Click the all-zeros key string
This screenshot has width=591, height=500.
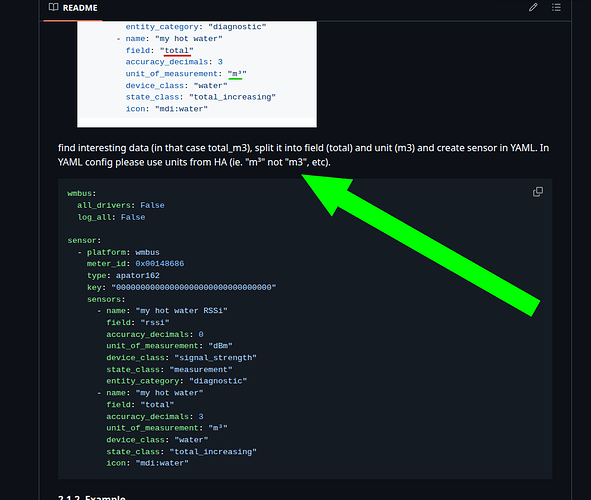(194, 287)
